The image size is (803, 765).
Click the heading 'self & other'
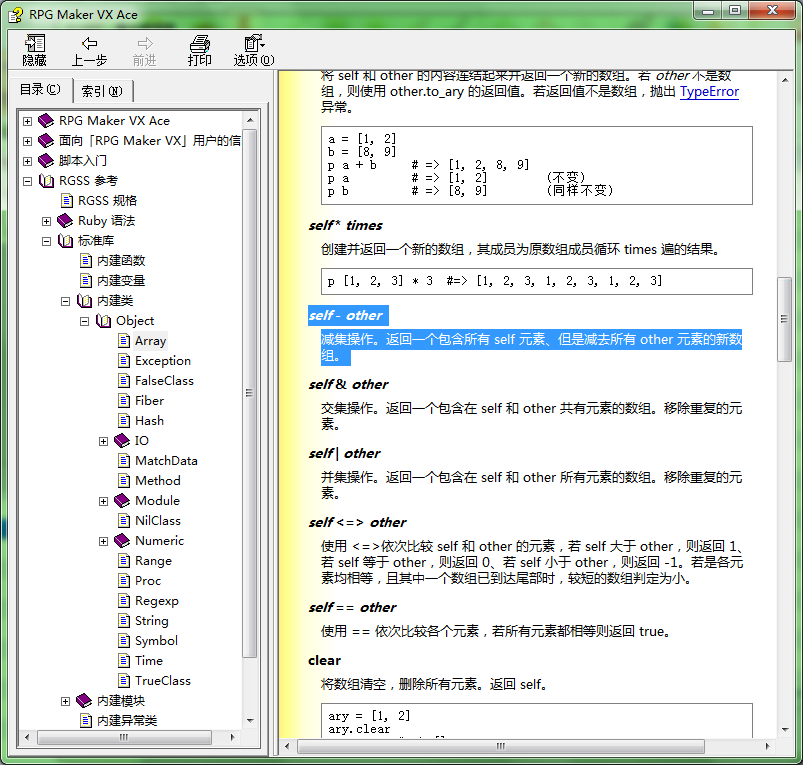[348, 385]
